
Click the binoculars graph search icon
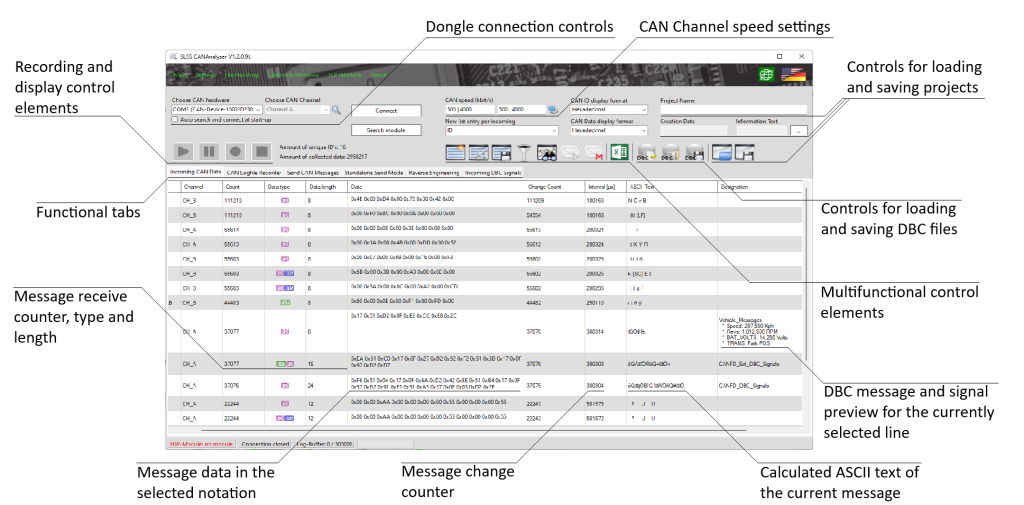click(547, 152)
